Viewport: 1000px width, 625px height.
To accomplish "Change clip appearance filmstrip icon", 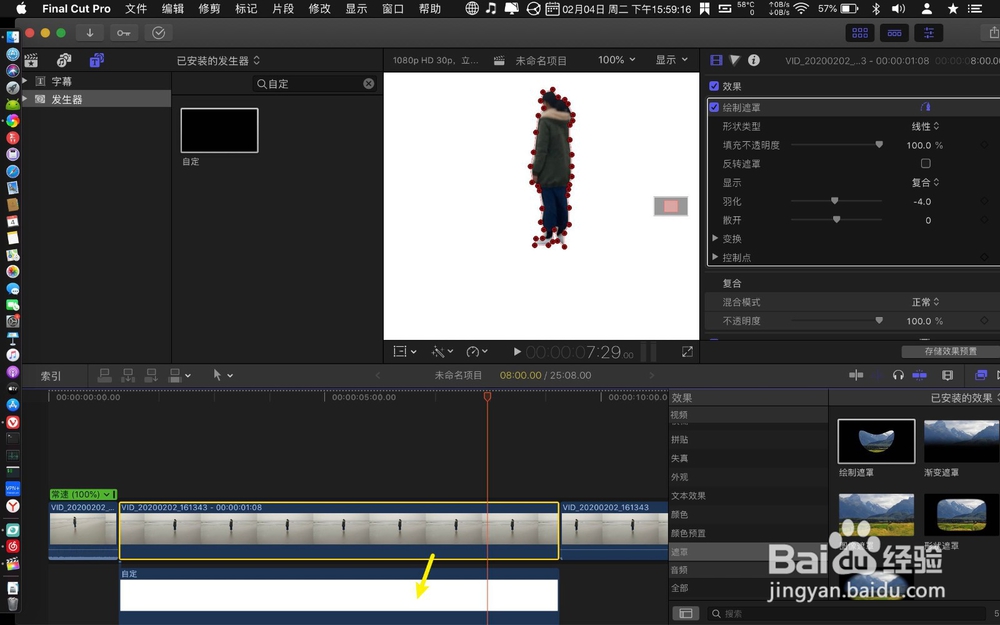I will pyautogui.click(x=948, y=375).
